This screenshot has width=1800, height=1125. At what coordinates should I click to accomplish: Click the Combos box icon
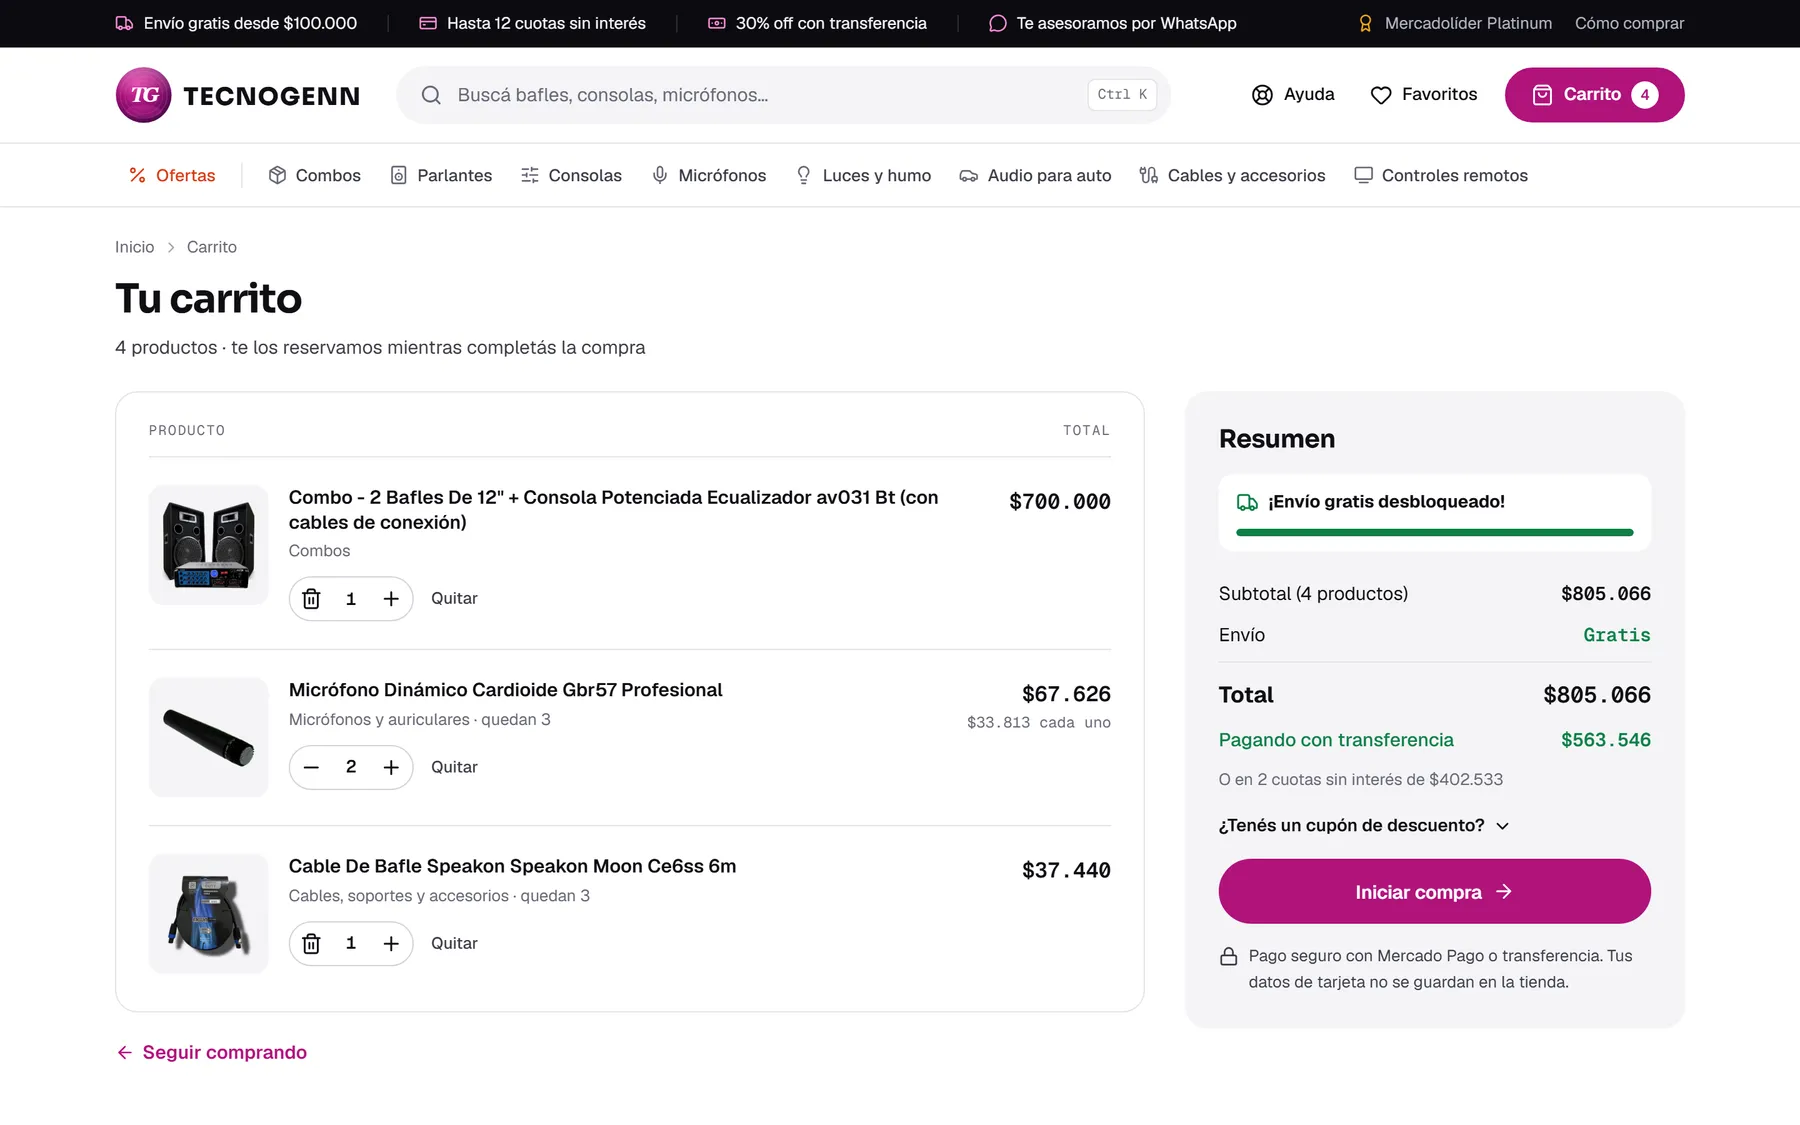(x=277, y=175)
